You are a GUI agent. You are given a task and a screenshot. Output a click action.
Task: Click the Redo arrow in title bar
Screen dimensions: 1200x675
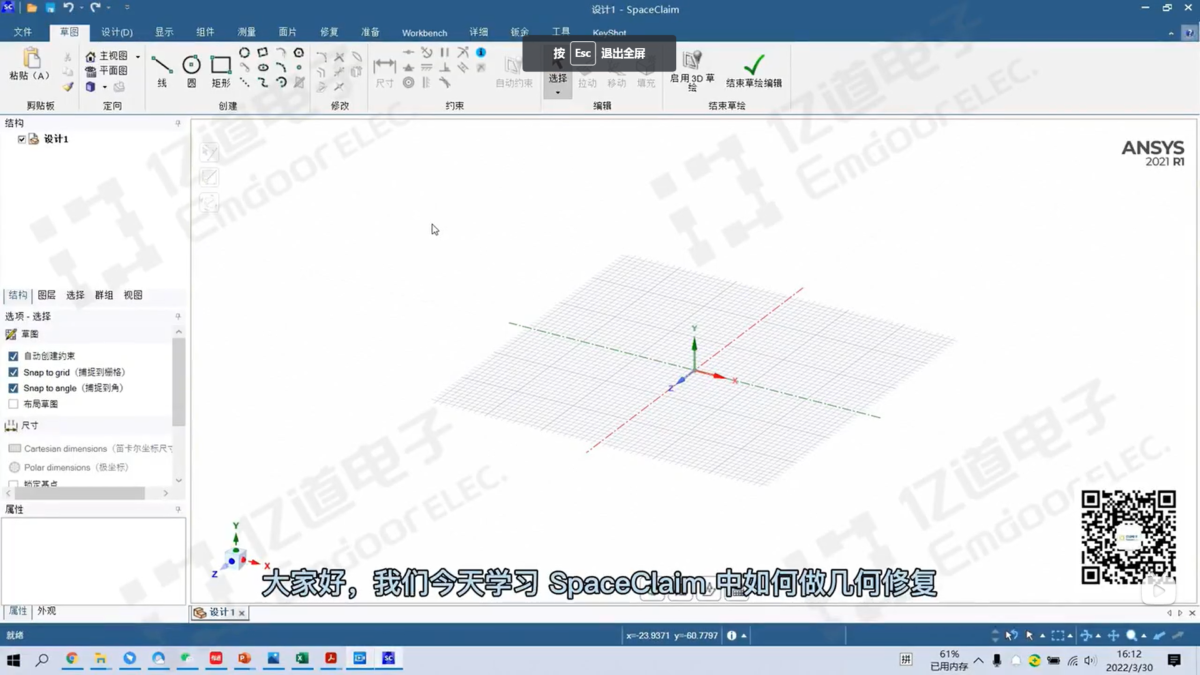click(96, 8)
